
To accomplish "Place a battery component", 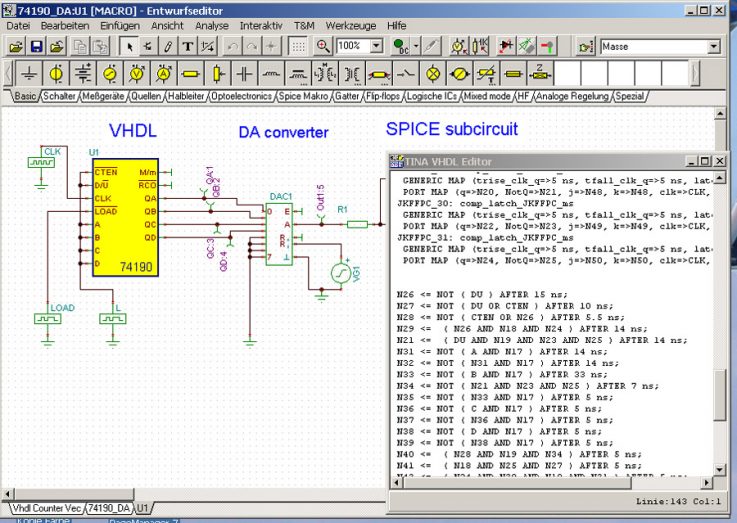I will [x=83, y=73].
